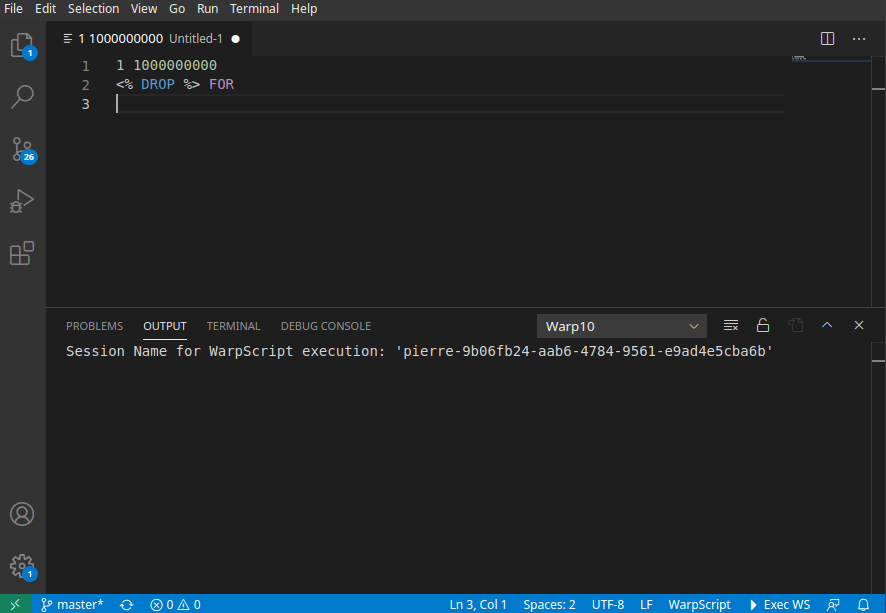Maximize the panel with the up chevron
The height and width of the screenshot is (613, 886).
click(827, 325)
